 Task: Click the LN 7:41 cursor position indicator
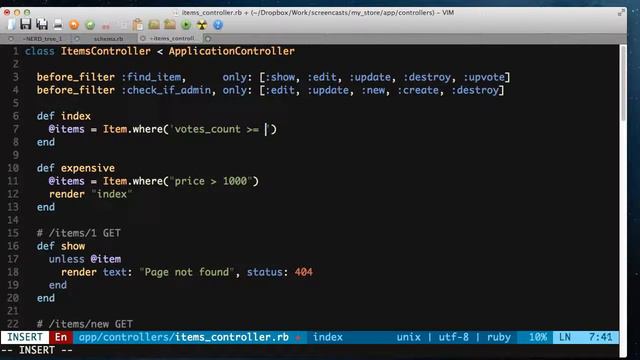[586, 337]
